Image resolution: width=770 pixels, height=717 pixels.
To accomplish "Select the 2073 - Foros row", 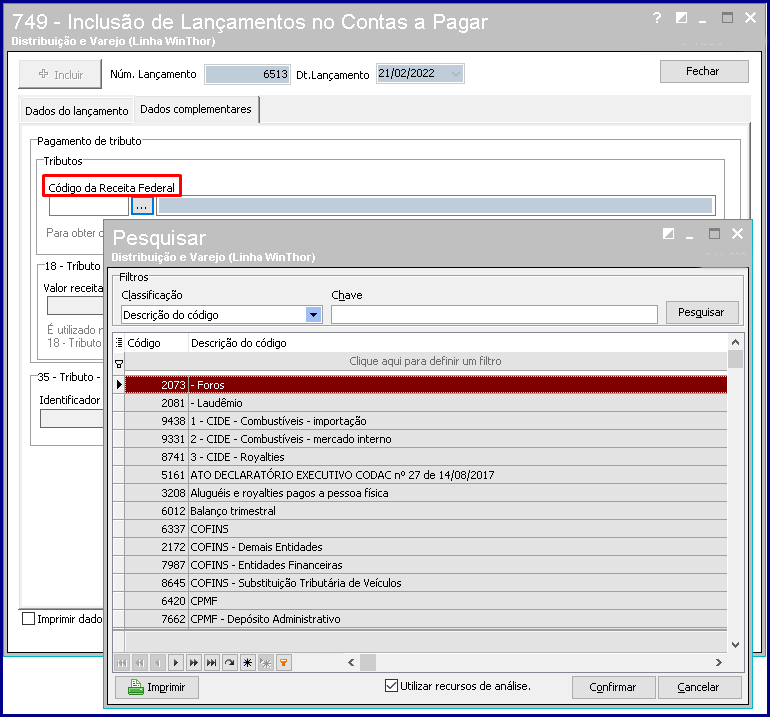I will coord(426,385).
